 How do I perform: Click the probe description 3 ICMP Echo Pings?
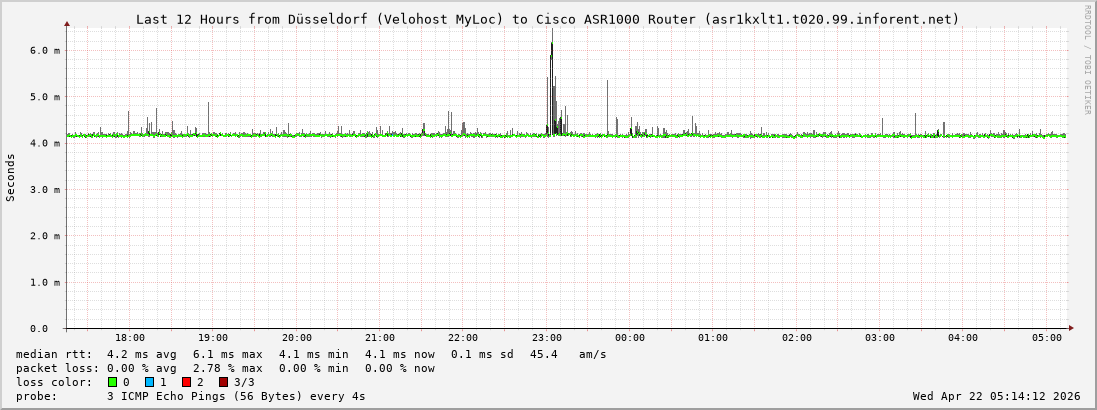[x=236, y=396]
